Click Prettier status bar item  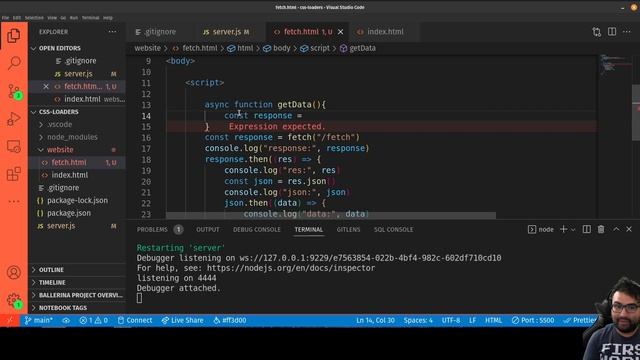coord(580,320)
